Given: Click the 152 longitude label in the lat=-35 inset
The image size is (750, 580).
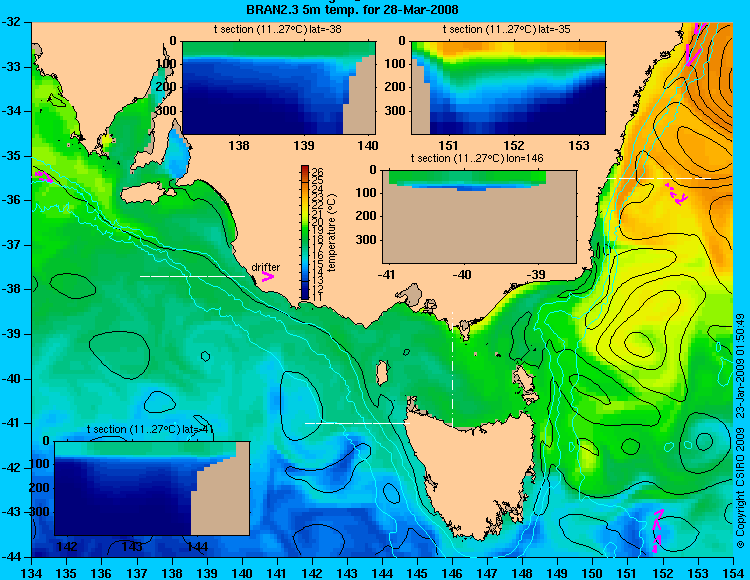Looking at the screenshot, I should (x=514, y=145).
